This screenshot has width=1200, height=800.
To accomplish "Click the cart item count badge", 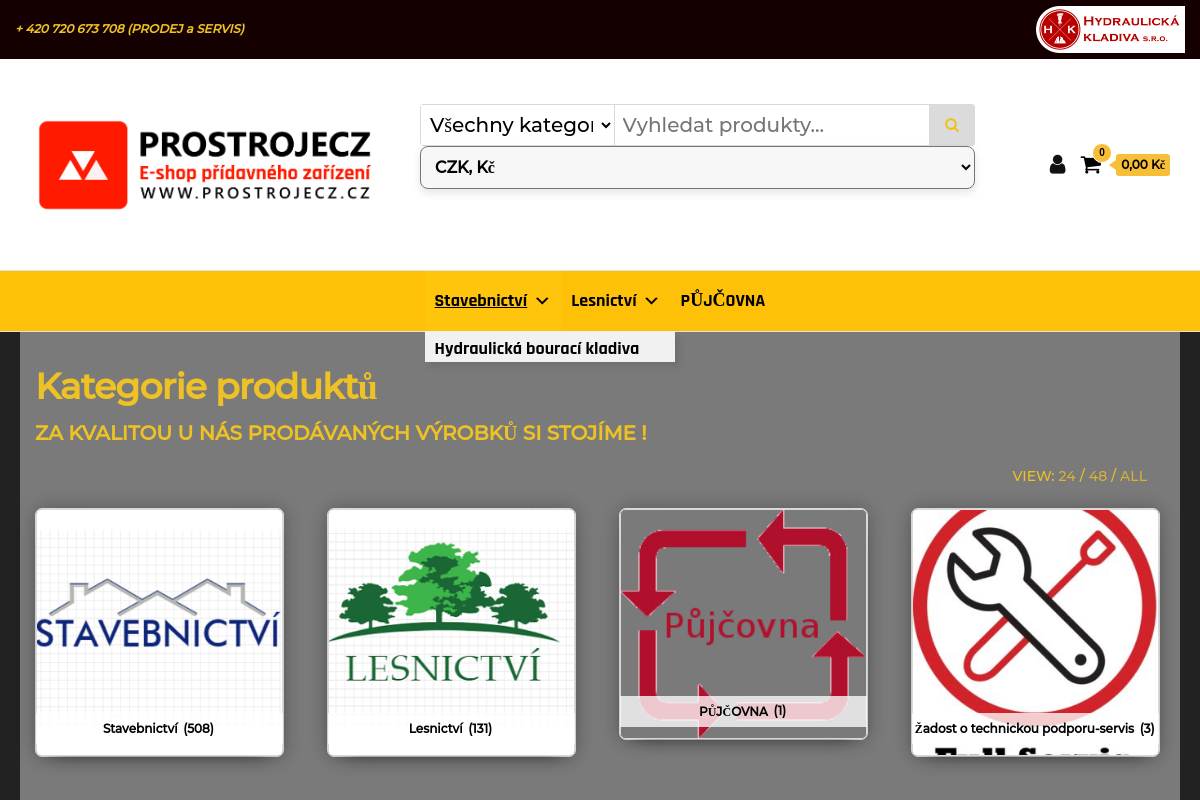I will (1102, 153).
